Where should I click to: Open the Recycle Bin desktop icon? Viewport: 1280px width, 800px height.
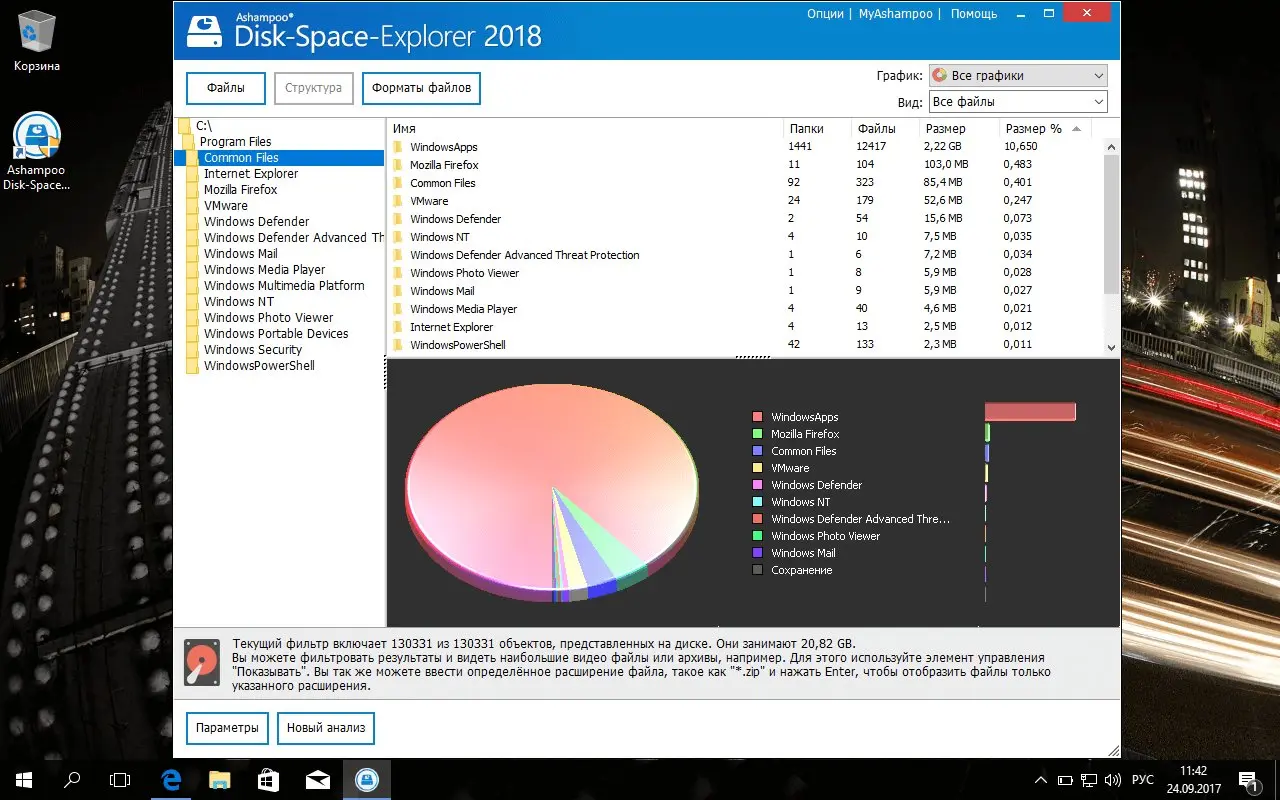[37, 42]
